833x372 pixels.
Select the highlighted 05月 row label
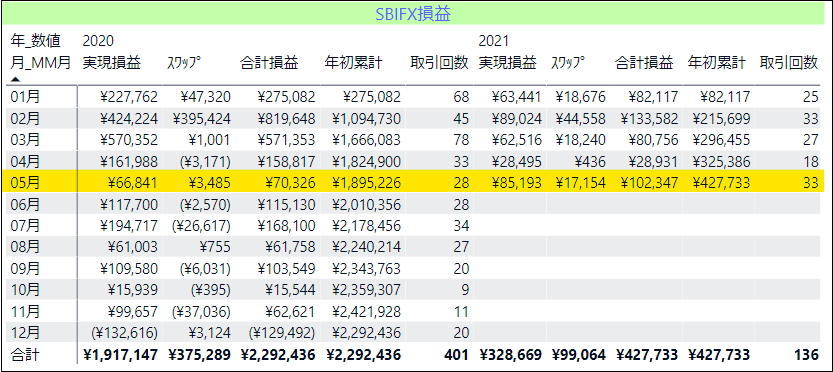[x=26, y=183]
